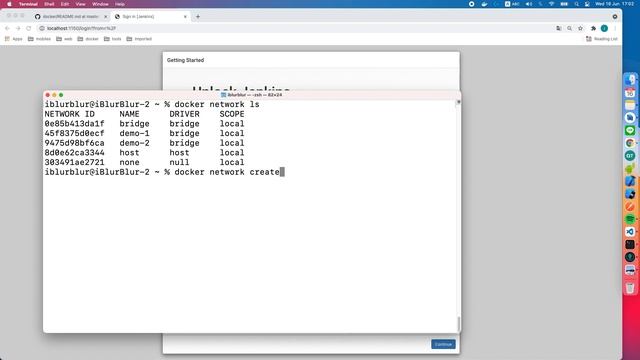Go forward in Chrome

point(18,28)
